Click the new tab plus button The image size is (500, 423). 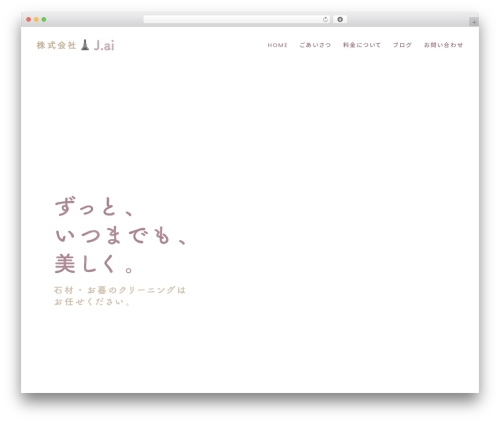point(474,22)
